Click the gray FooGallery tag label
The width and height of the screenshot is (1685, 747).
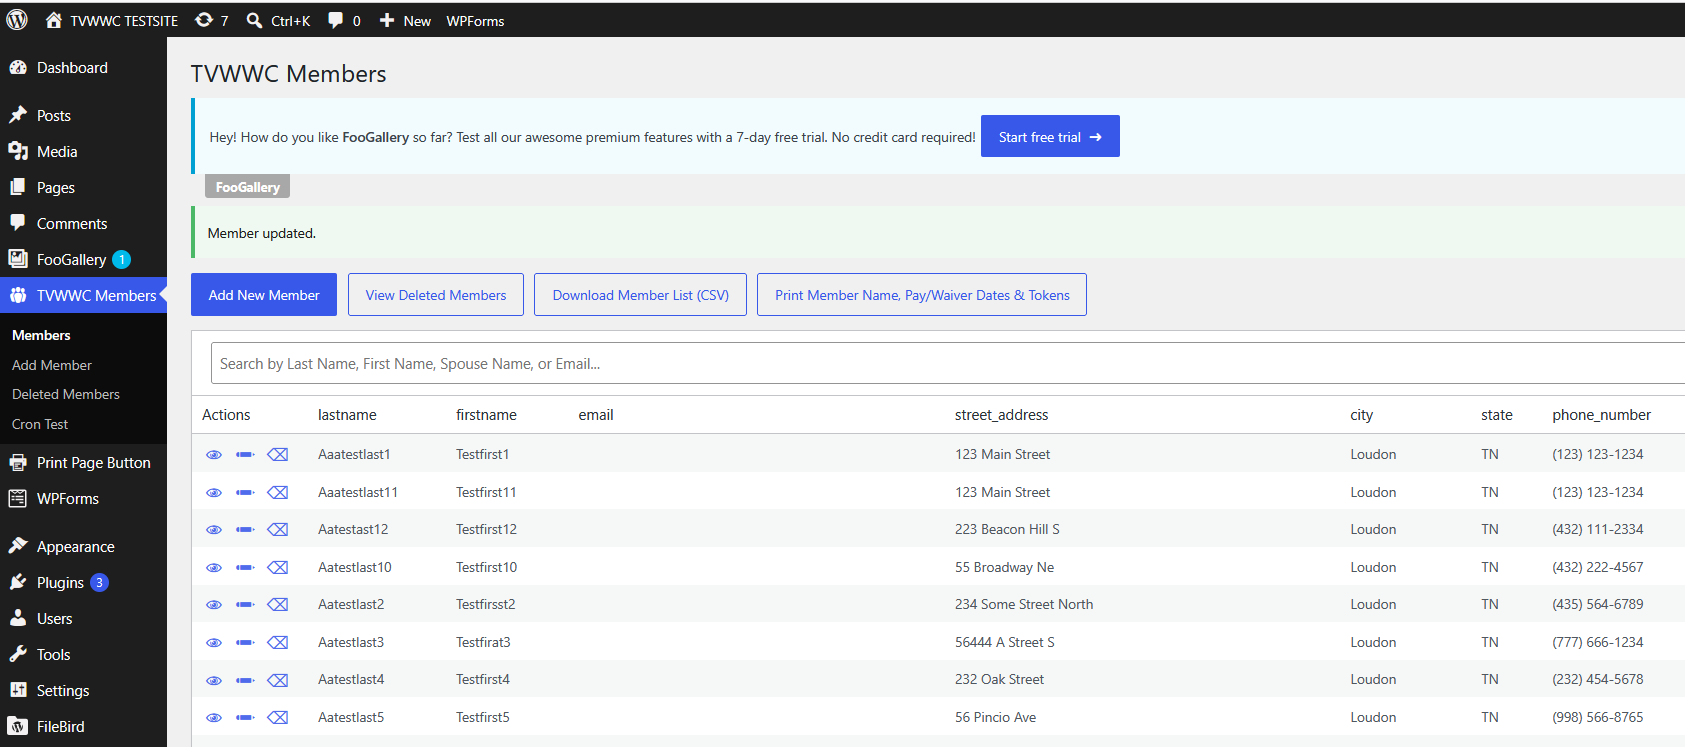pyautogui.click(x=248, y=187)
